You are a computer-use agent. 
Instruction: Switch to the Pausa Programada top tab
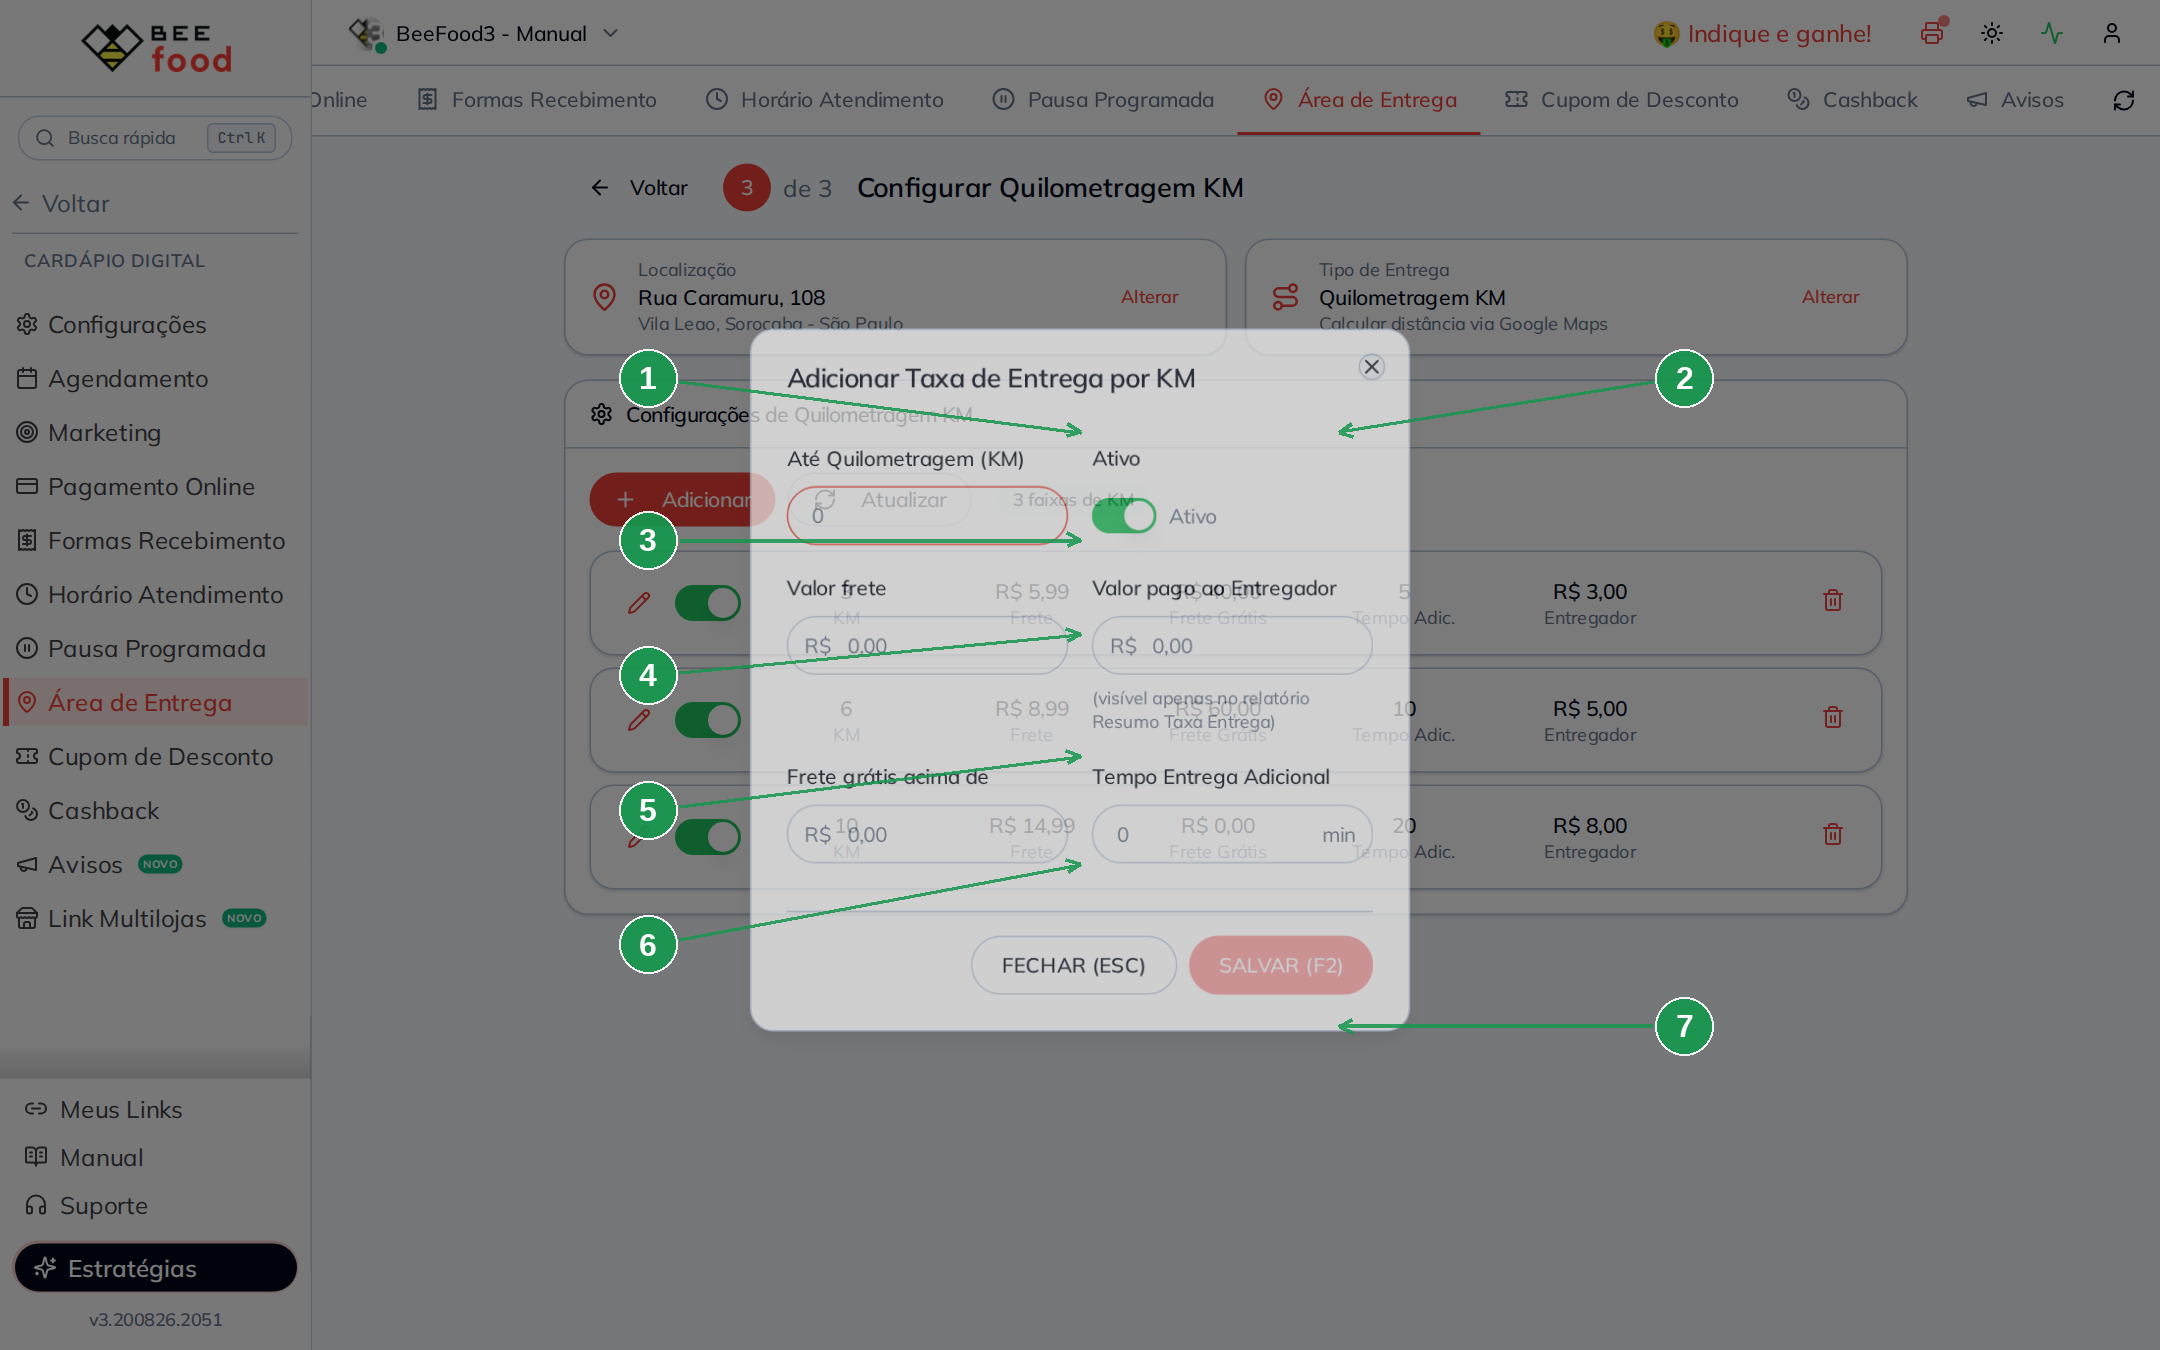click(x=1103, y=100)
